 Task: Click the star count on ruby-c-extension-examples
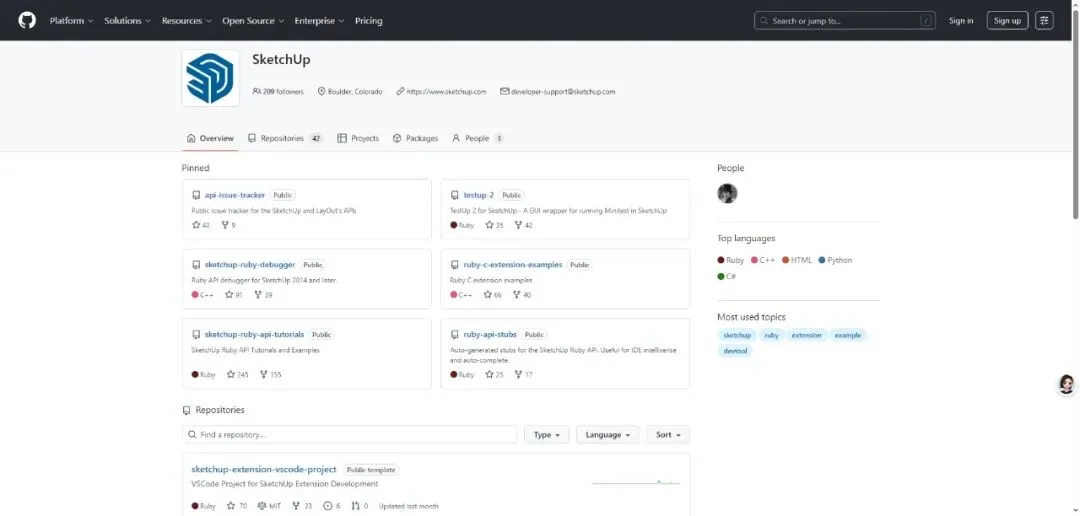coord(492,295)
